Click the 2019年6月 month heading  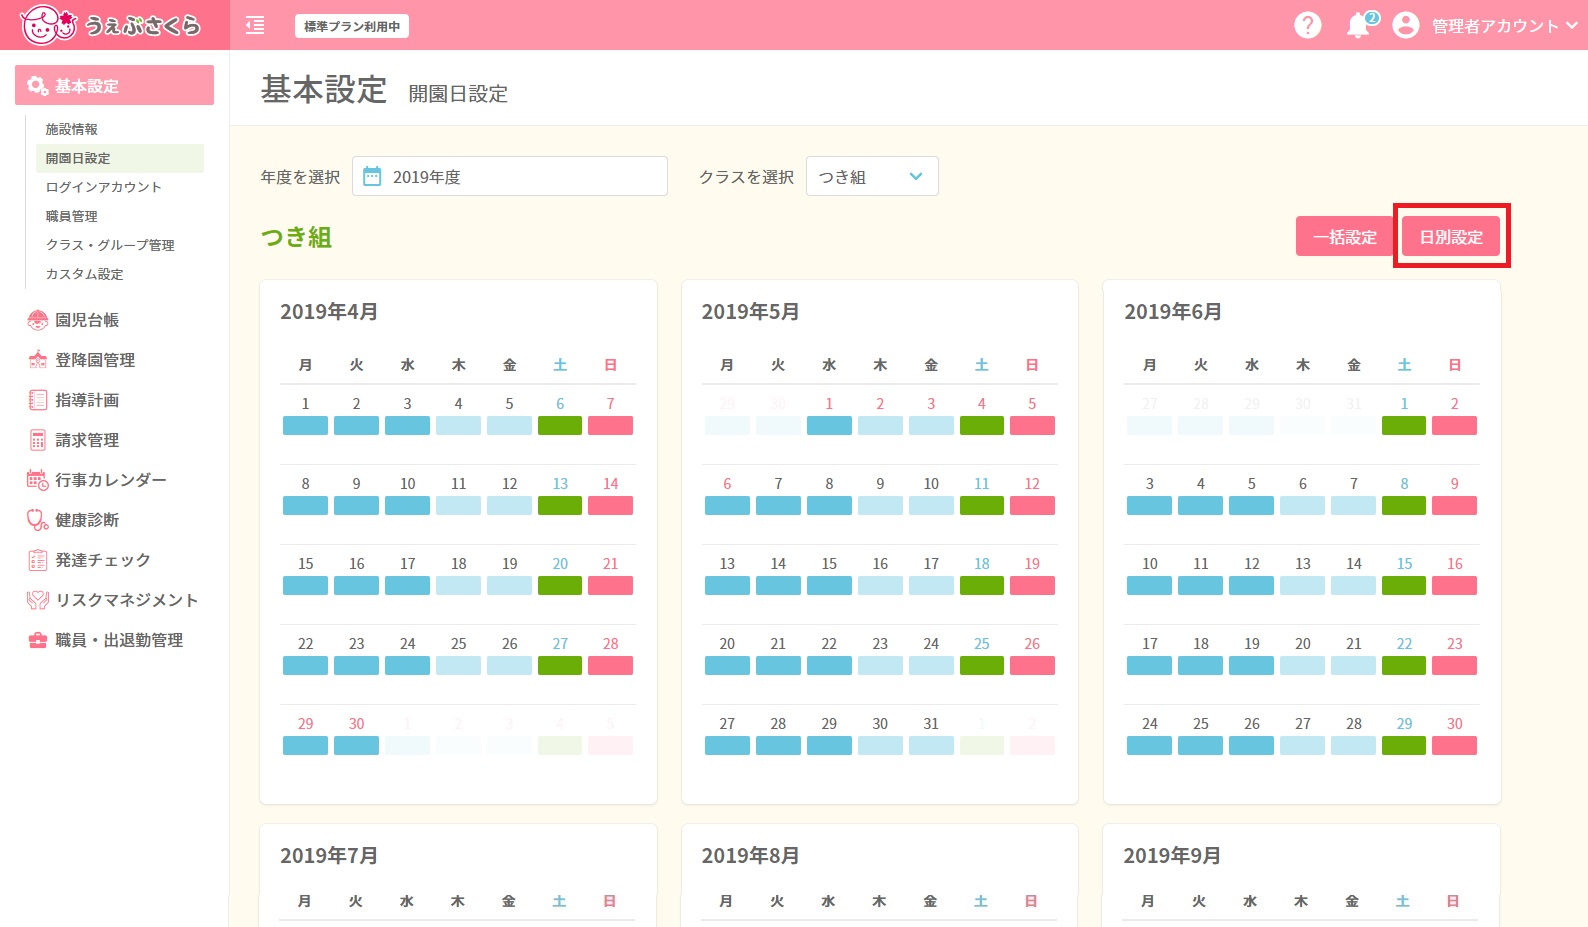1173,312
